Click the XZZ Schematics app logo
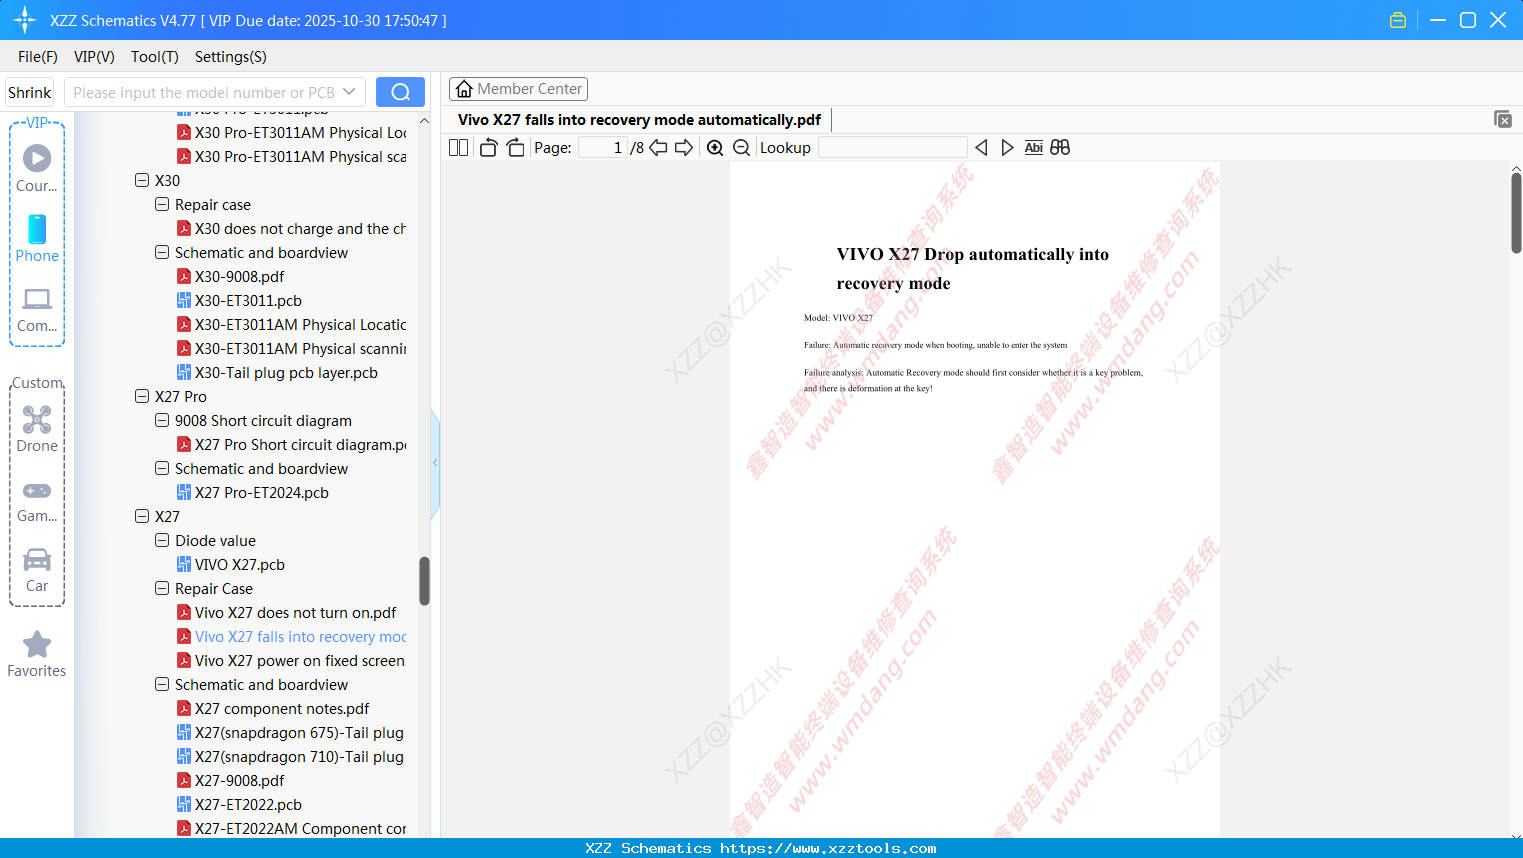This screenshot has height=858, width=1523. point(25,20)
